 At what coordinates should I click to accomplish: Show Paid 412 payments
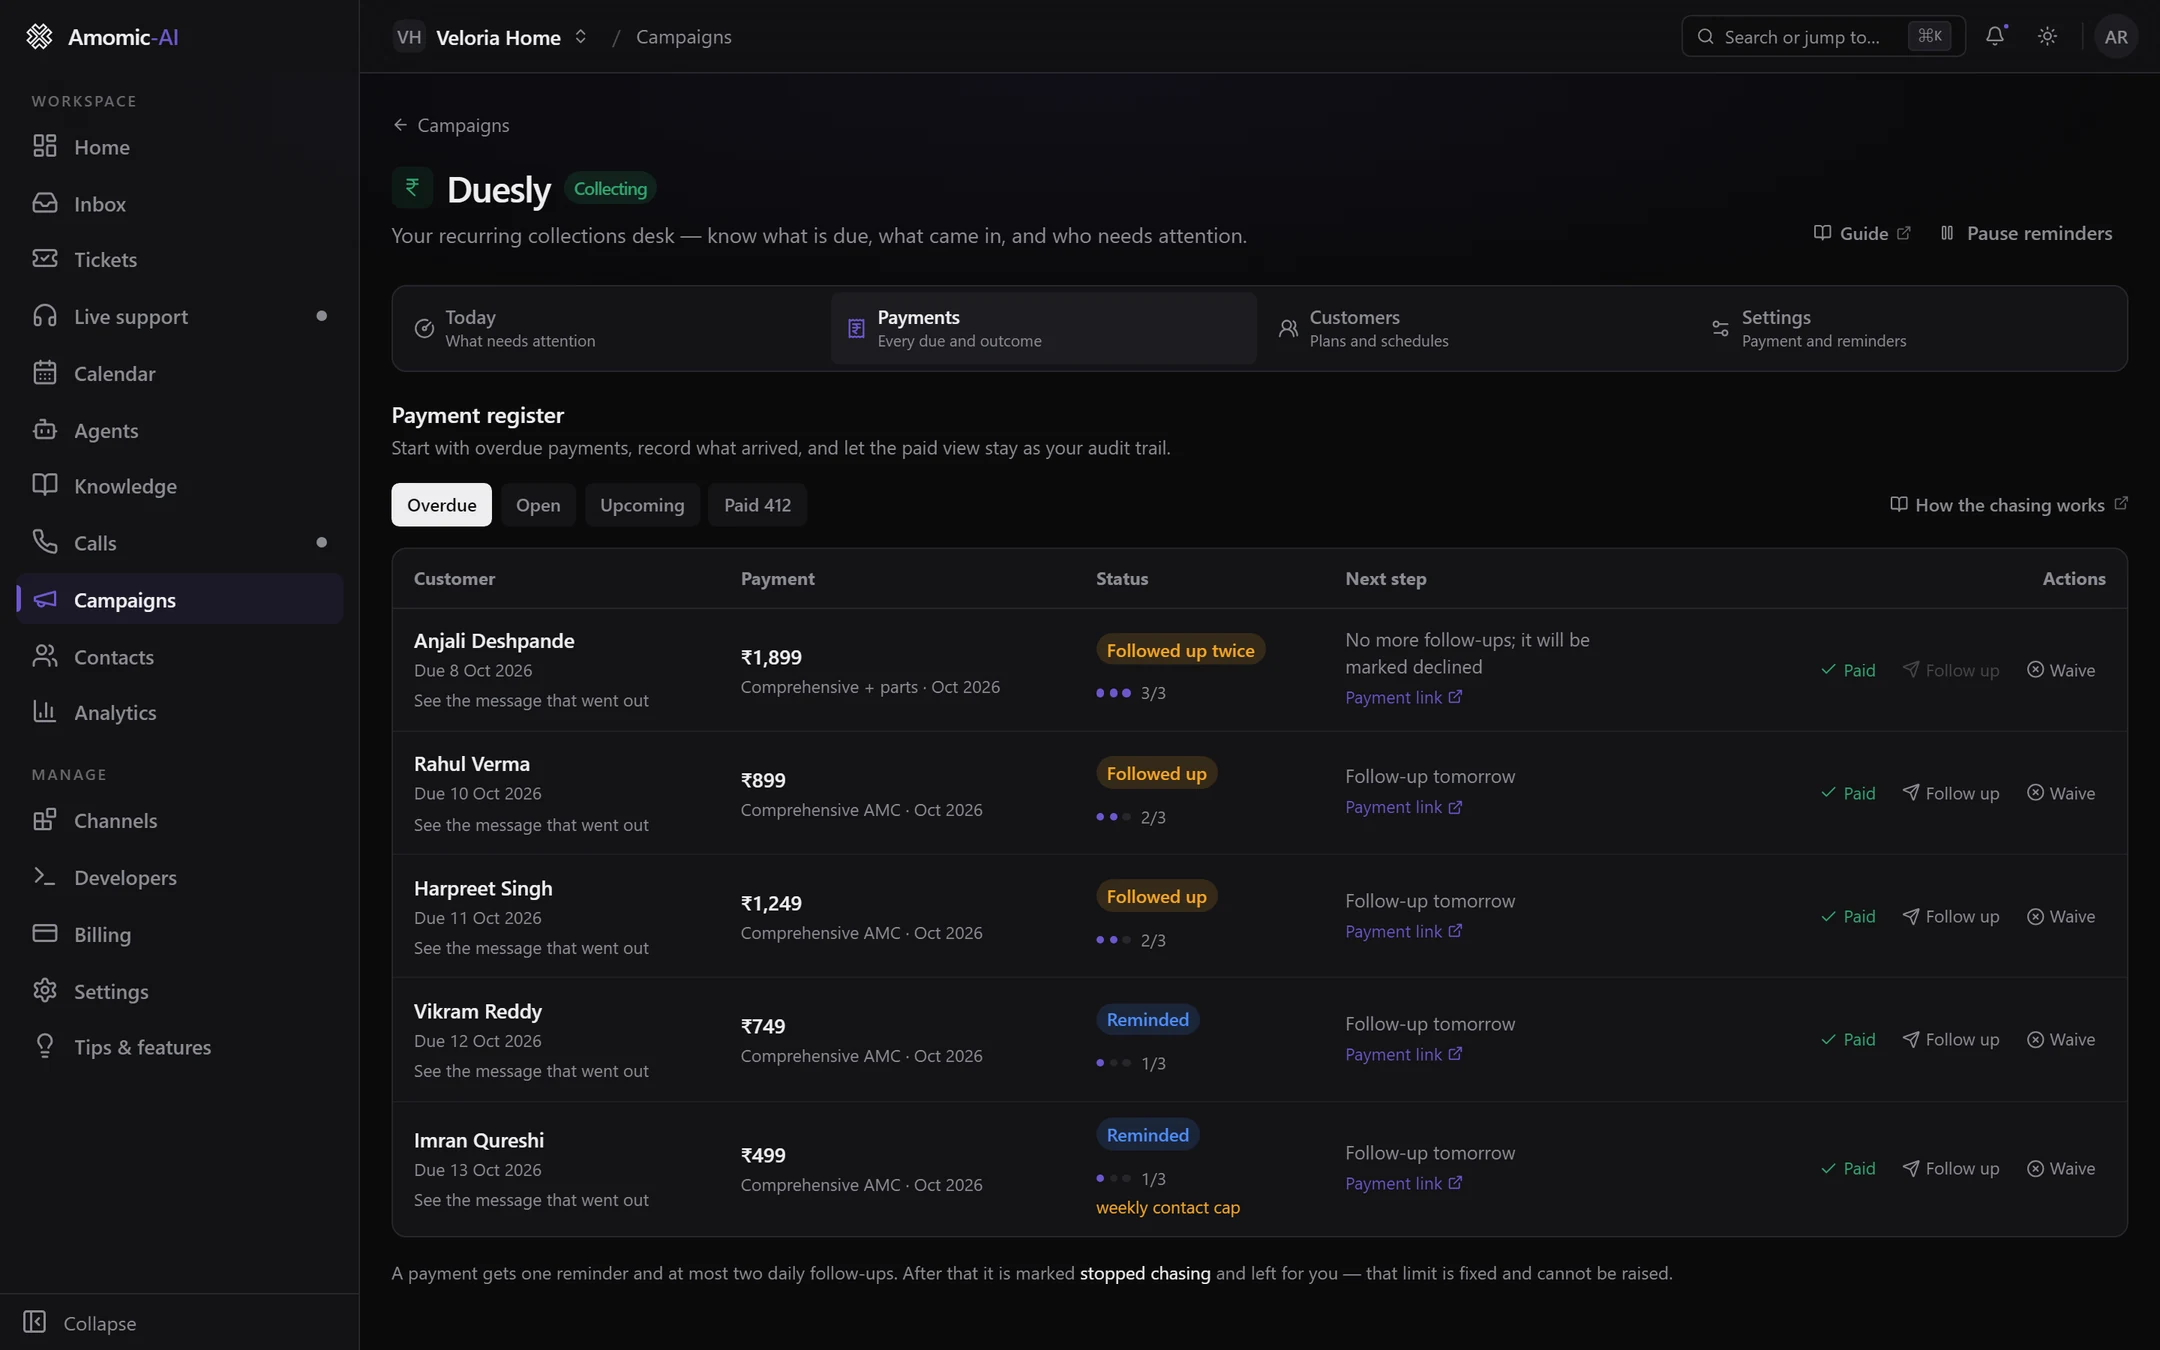(x=757, y=505)
